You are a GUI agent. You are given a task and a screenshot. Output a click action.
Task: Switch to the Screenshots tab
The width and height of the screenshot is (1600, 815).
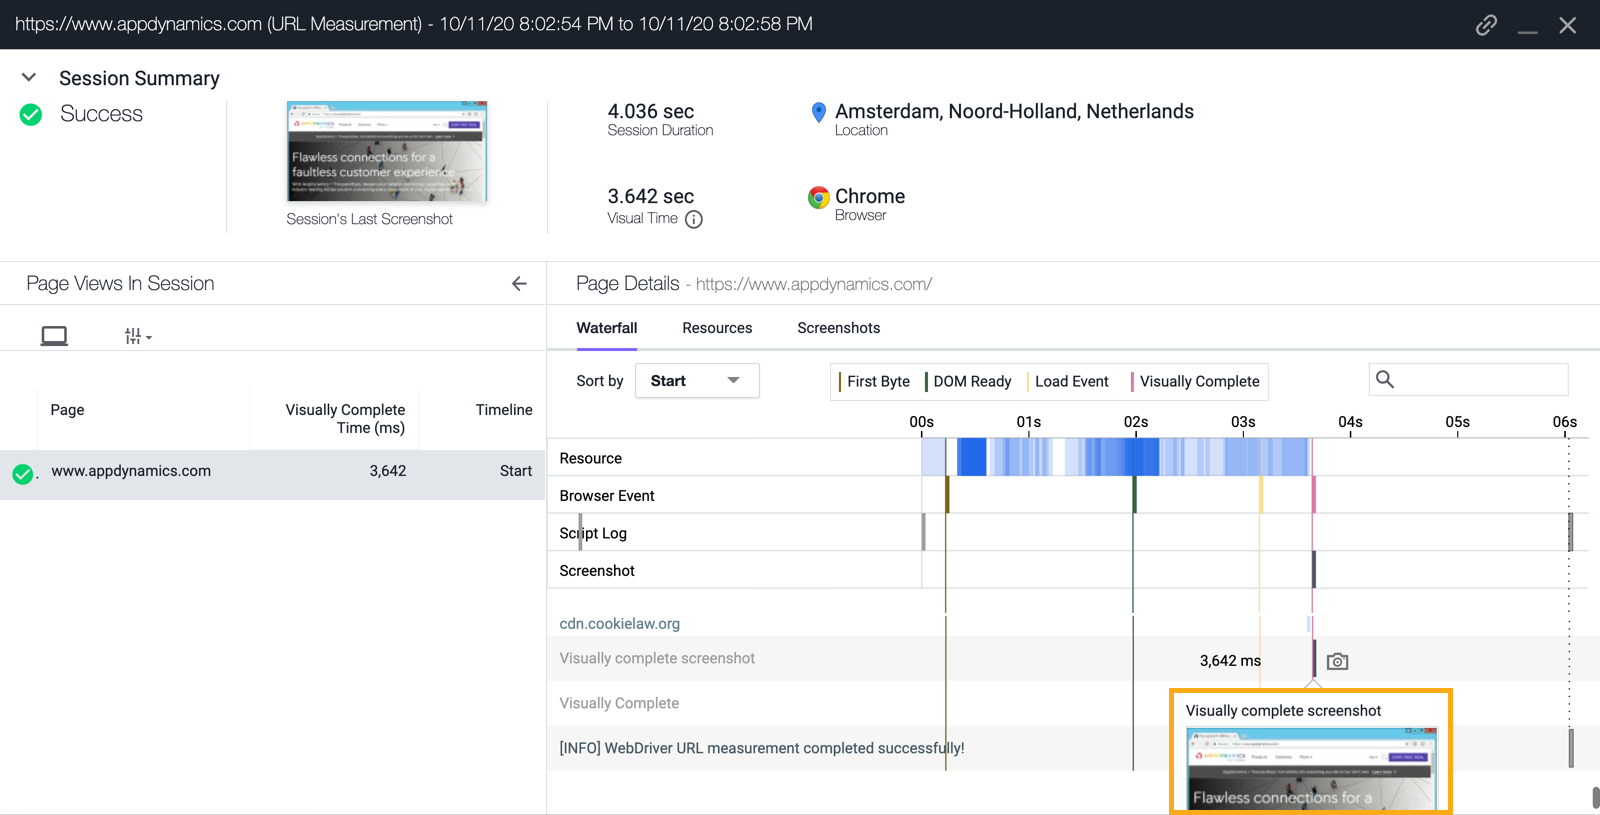[839, 328]
